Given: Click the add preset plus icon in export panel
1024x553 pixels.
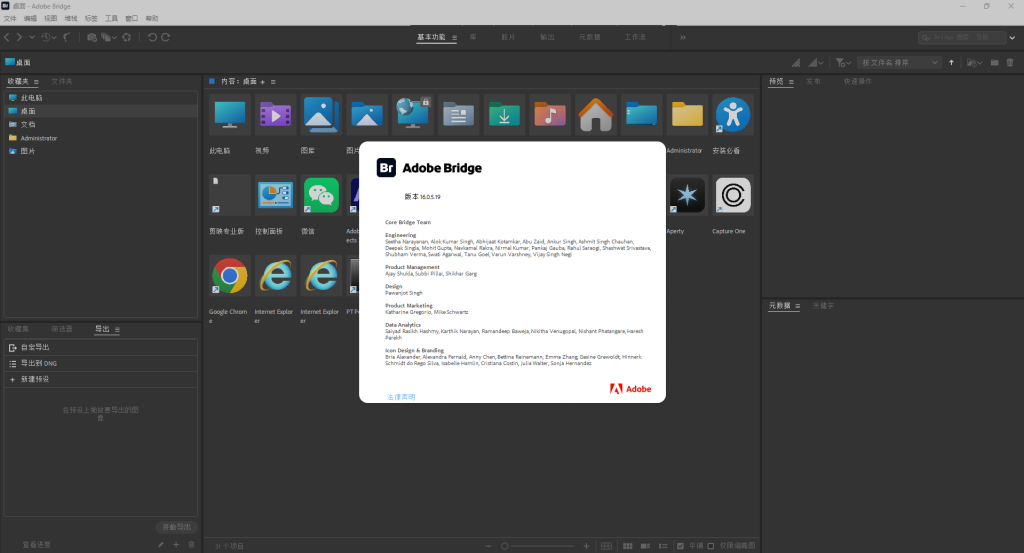Looking at the screenshot, I should [x=176, y=545].
